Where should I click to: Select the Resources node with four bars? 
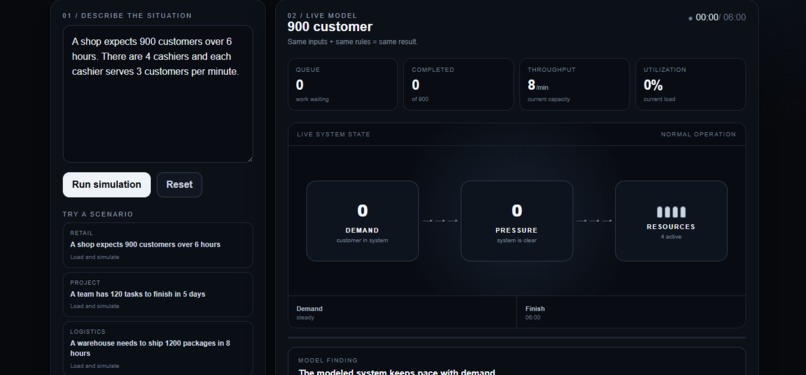click(671, 221)
